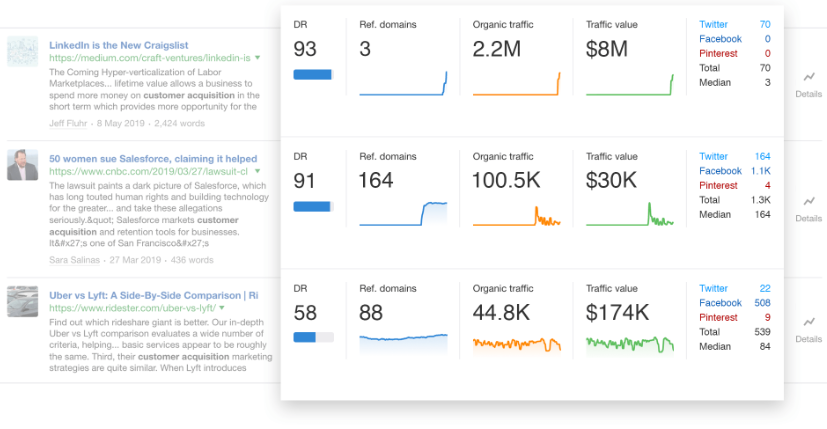
Task: Select the Uber vs Lyft thumbnail image
Action: pyautogui.click(x=22, y=301)
